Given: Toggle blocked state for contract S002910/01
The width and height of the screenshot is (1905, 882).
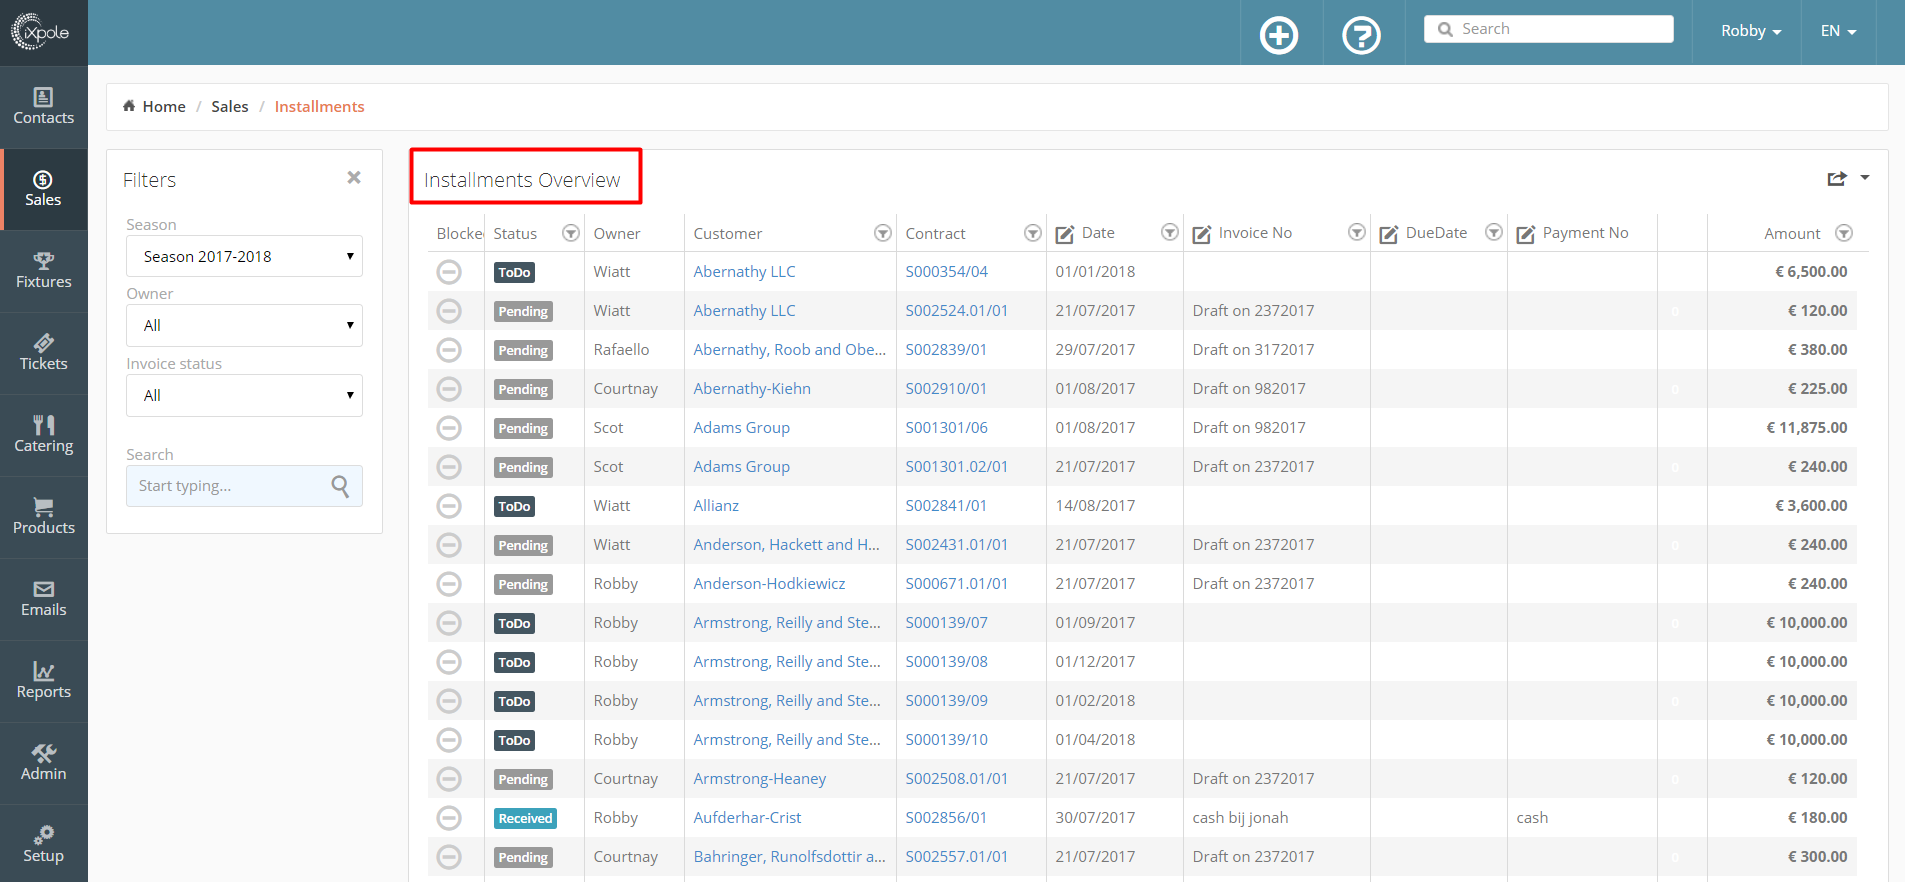Looking at the screenshot, I should click(x=449, y=389).
